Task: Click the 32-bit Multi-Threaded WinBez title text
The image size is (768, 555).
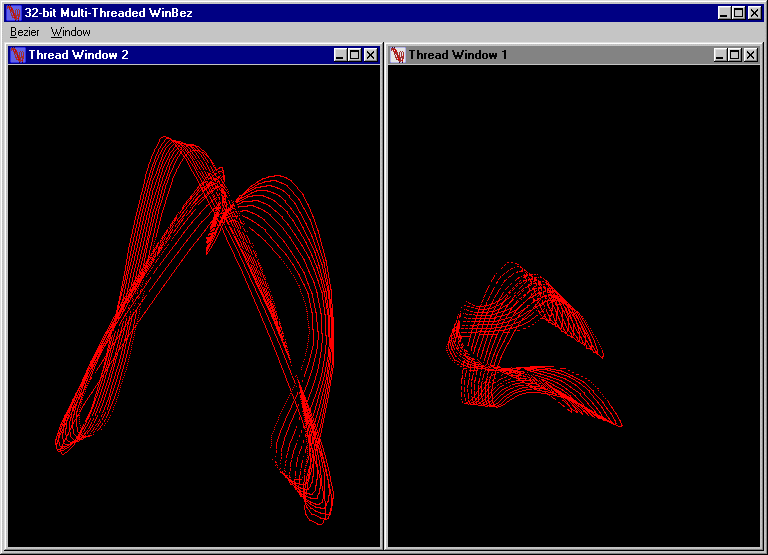Action: click(108, 13)
